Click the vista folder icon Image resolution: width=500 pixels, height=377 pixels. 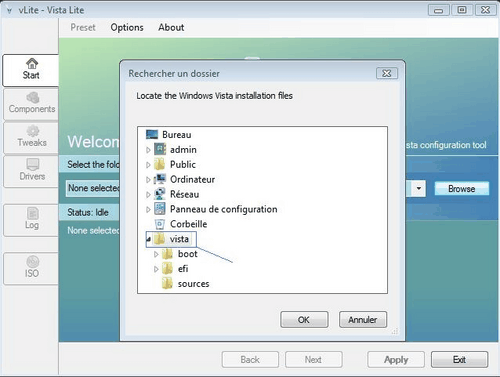[x=159, y=239]
